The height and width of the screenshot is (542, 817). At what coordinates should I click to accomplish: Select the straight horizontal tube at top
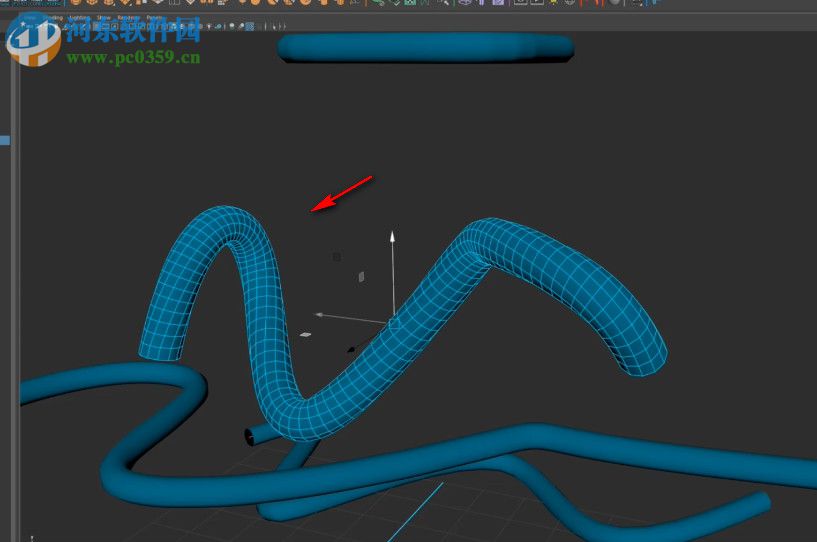pyautogui.click(x=426, y=48)
